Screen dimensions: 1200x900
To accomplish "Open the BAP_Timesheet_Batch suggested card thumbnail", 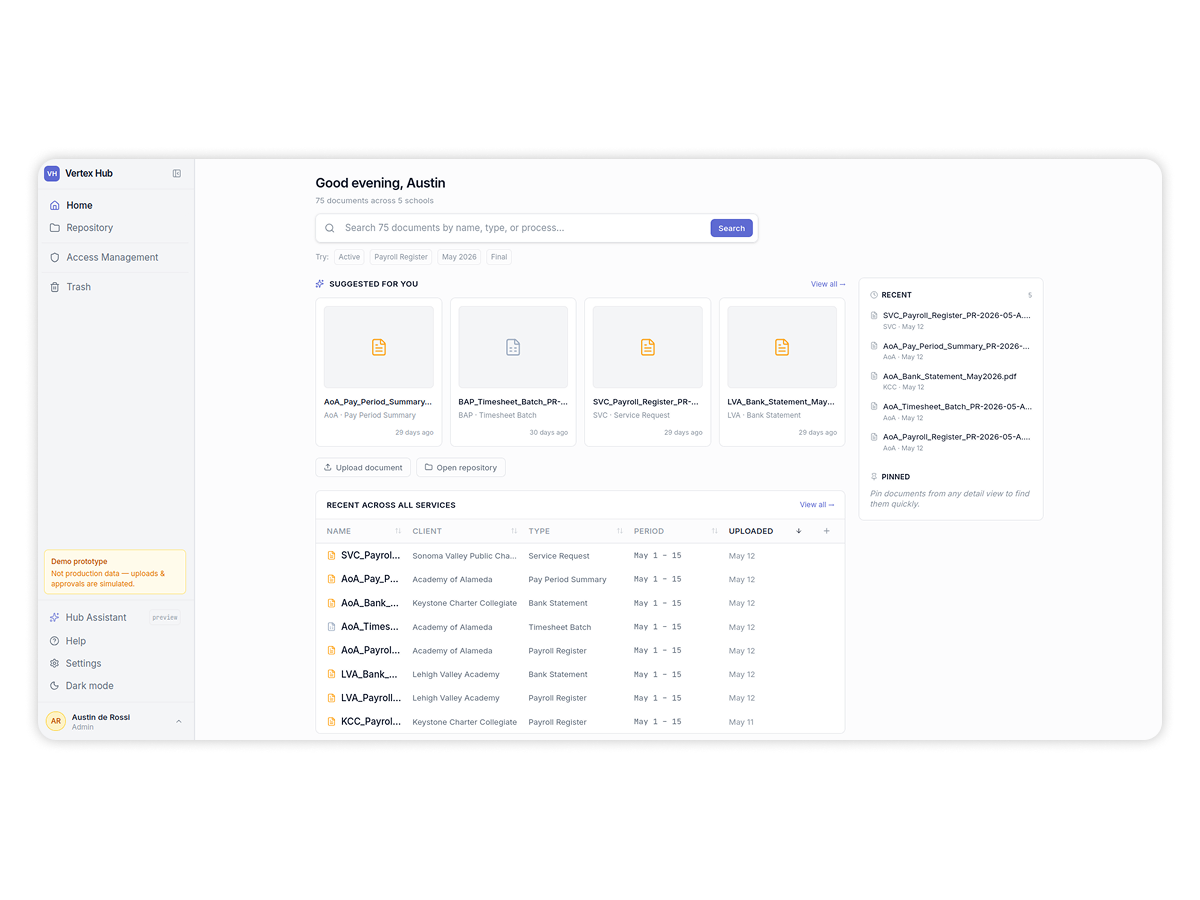I will coord(513,347).
